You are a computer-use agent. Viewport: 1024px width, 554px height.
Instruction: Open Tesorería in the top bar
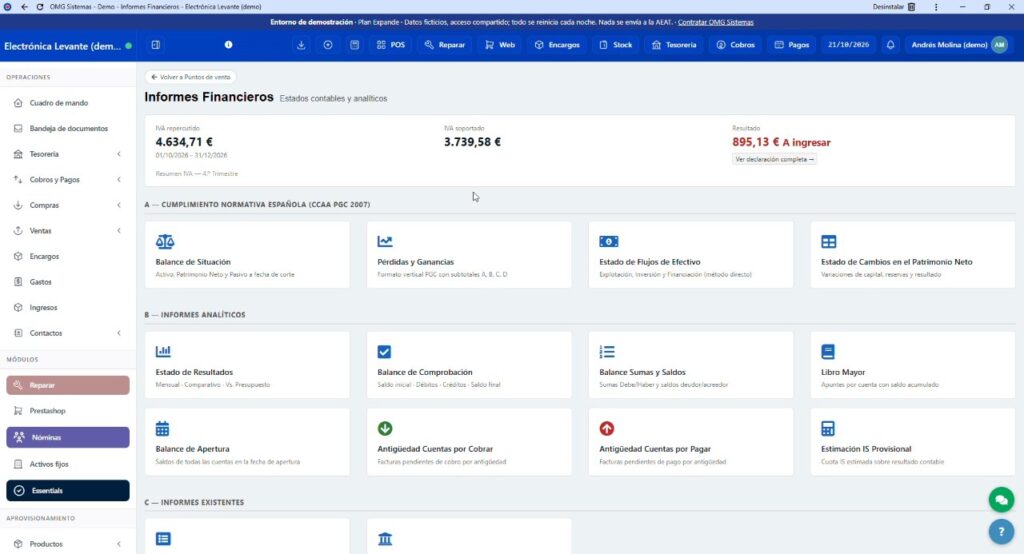[x=675, y=45]
